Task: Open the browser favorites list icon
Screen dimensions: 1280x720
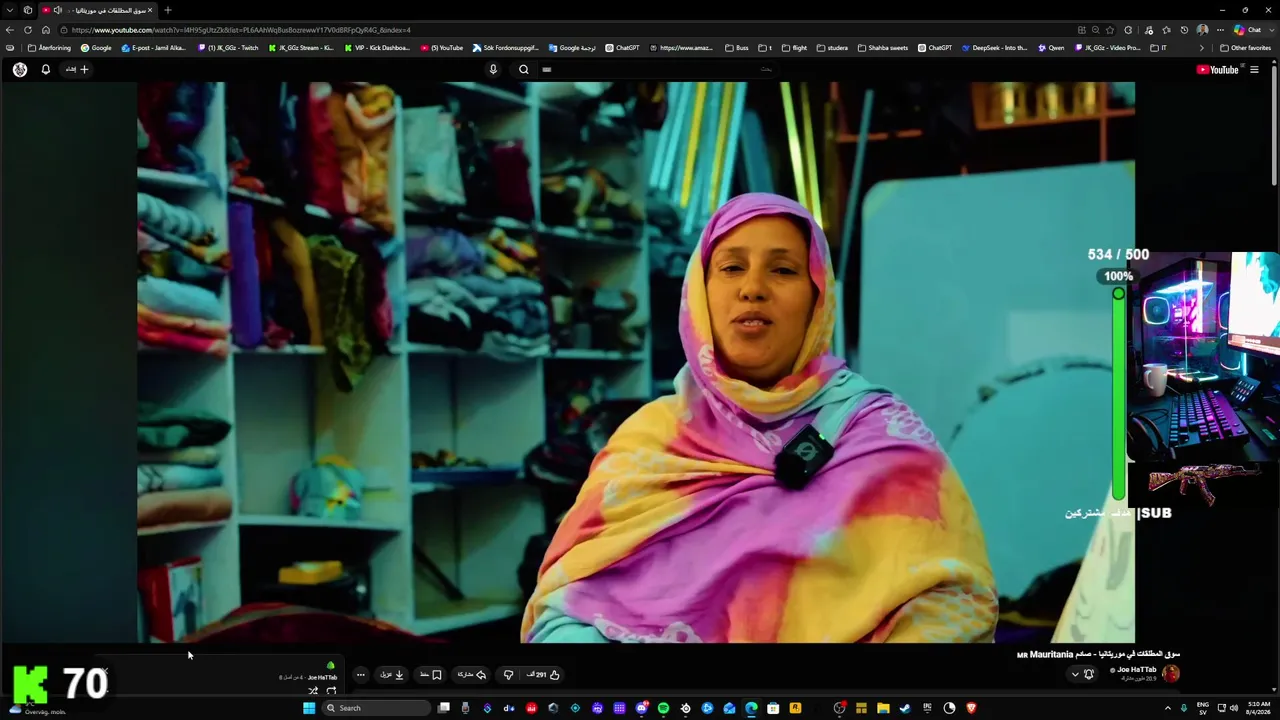Action: pos(1166,30)
